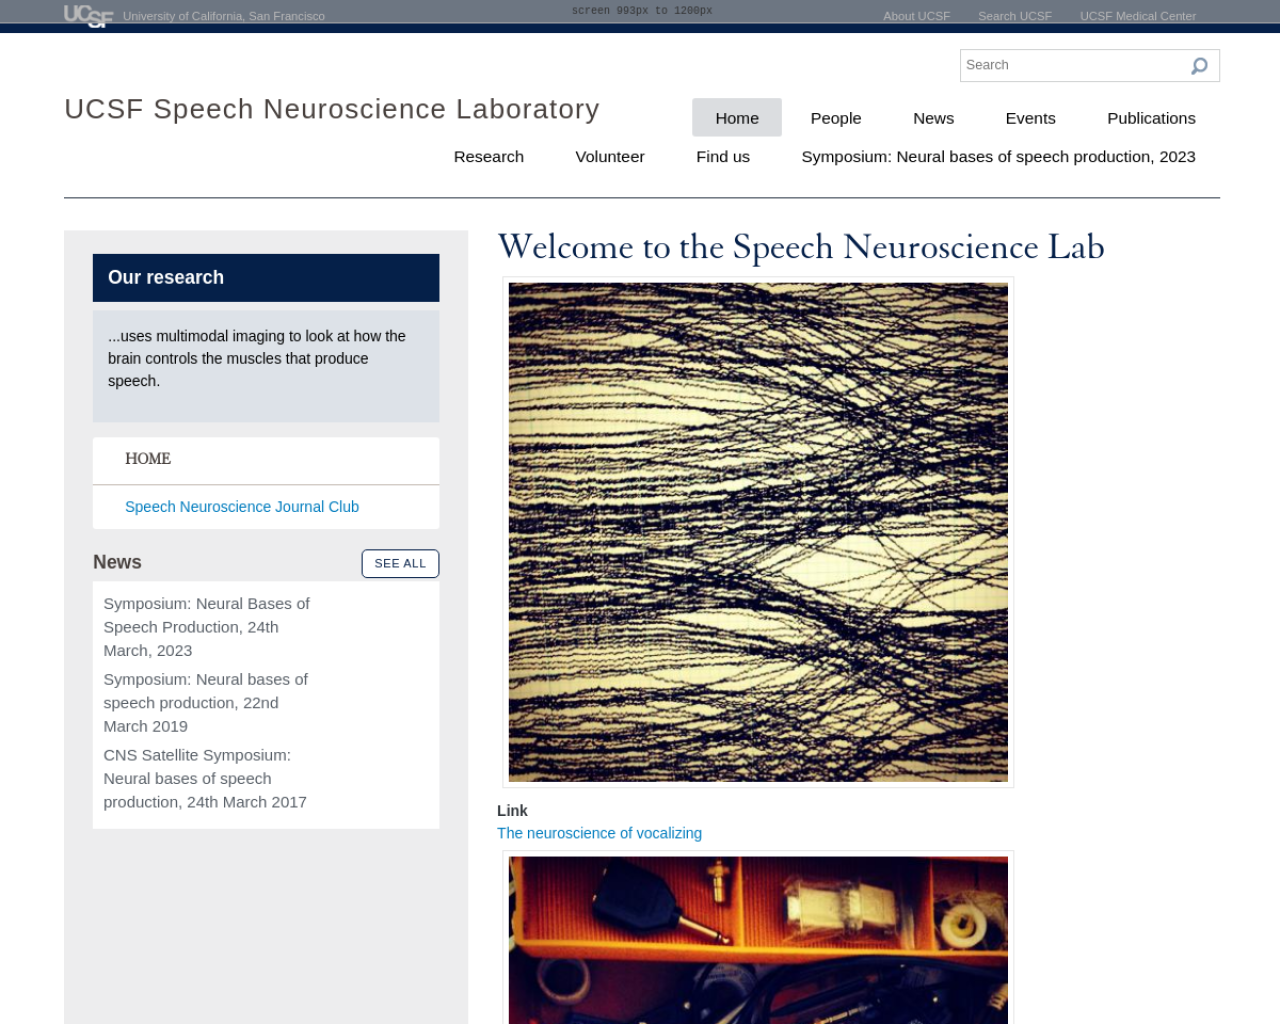Click the UCSF Speech Neuroscience Laboratory title

[x=332, y=109]
